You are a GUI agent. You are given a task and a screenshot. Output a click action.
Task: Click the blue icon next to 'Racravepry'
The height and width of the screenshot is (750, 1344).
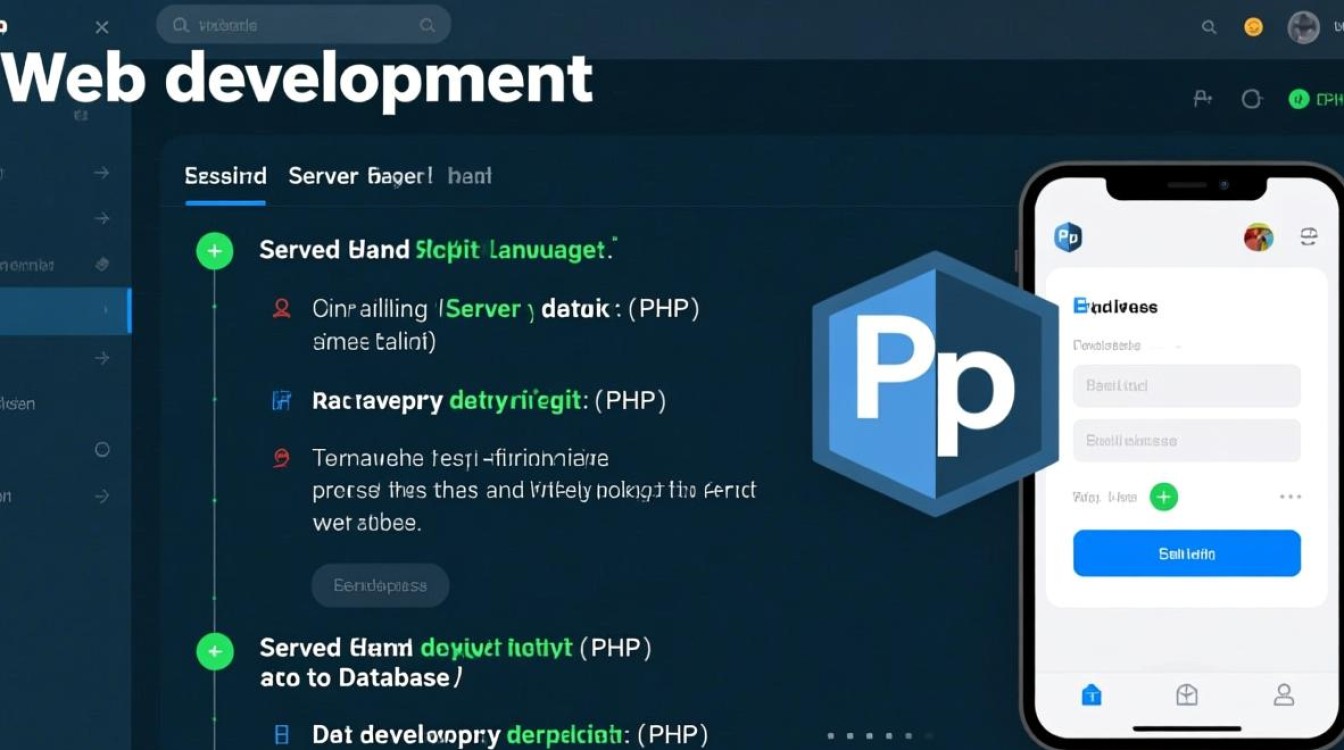coord(282,402)
